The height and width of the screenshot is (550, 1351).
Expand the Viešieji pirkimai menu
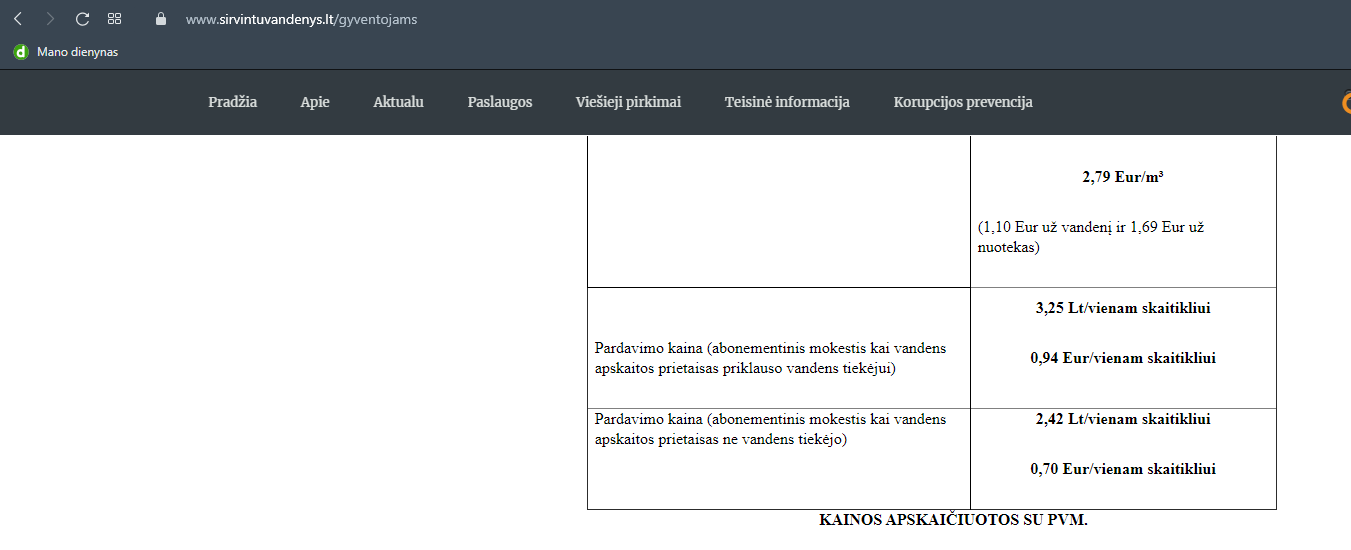(x=628, y=102)
